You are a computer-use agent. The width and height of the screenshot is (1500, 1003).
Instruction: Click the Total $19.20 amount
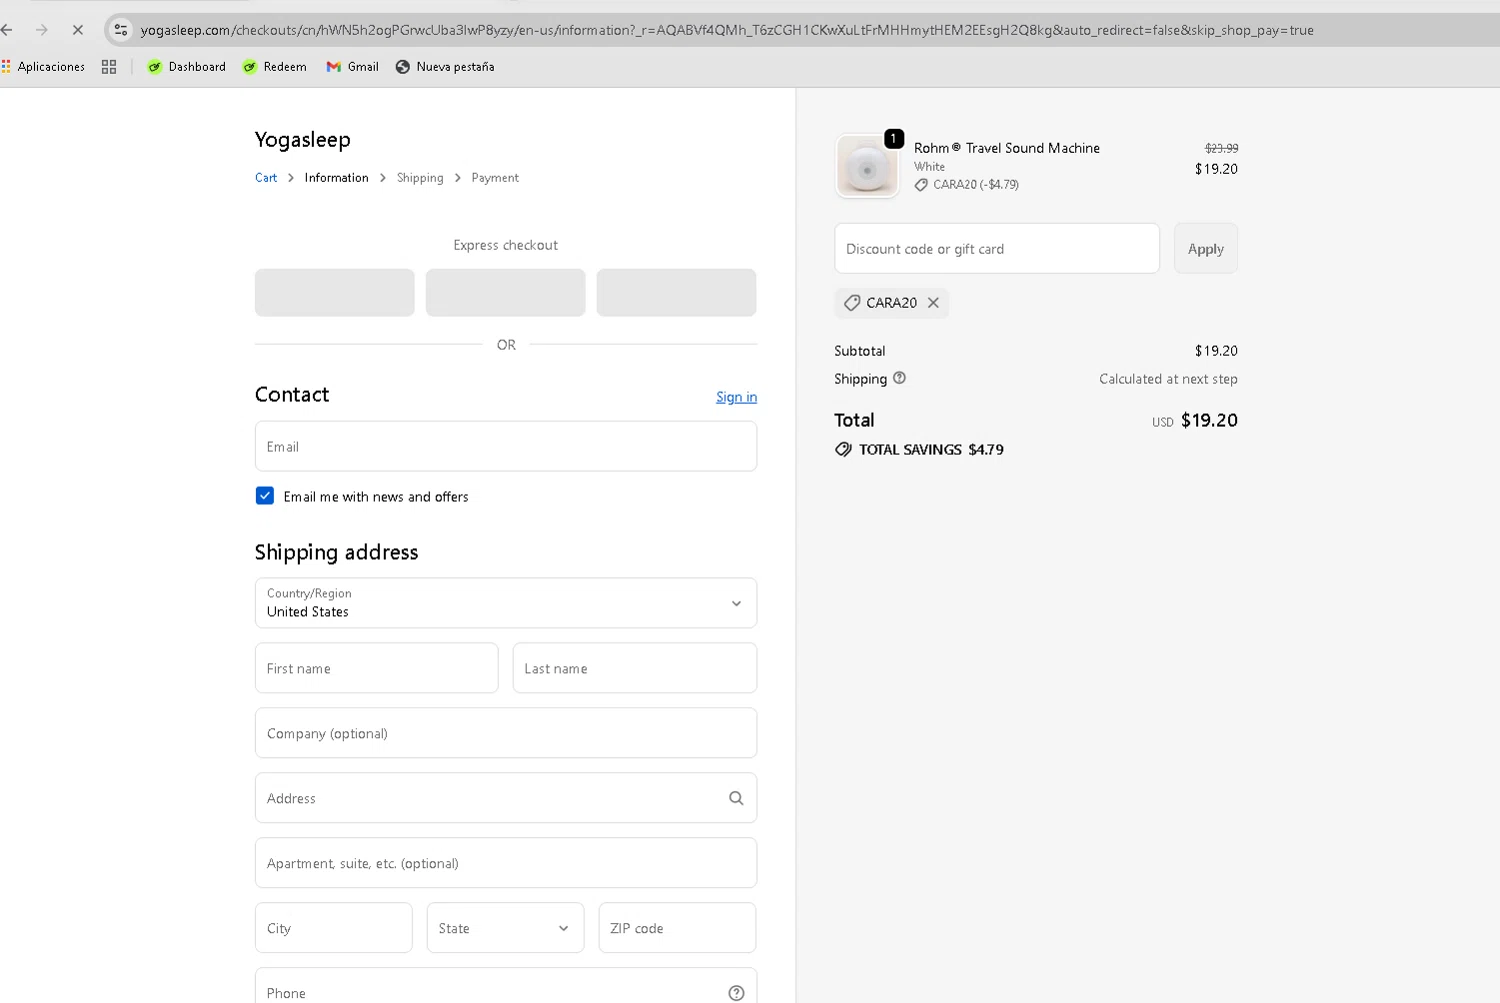coord(1209,420)
